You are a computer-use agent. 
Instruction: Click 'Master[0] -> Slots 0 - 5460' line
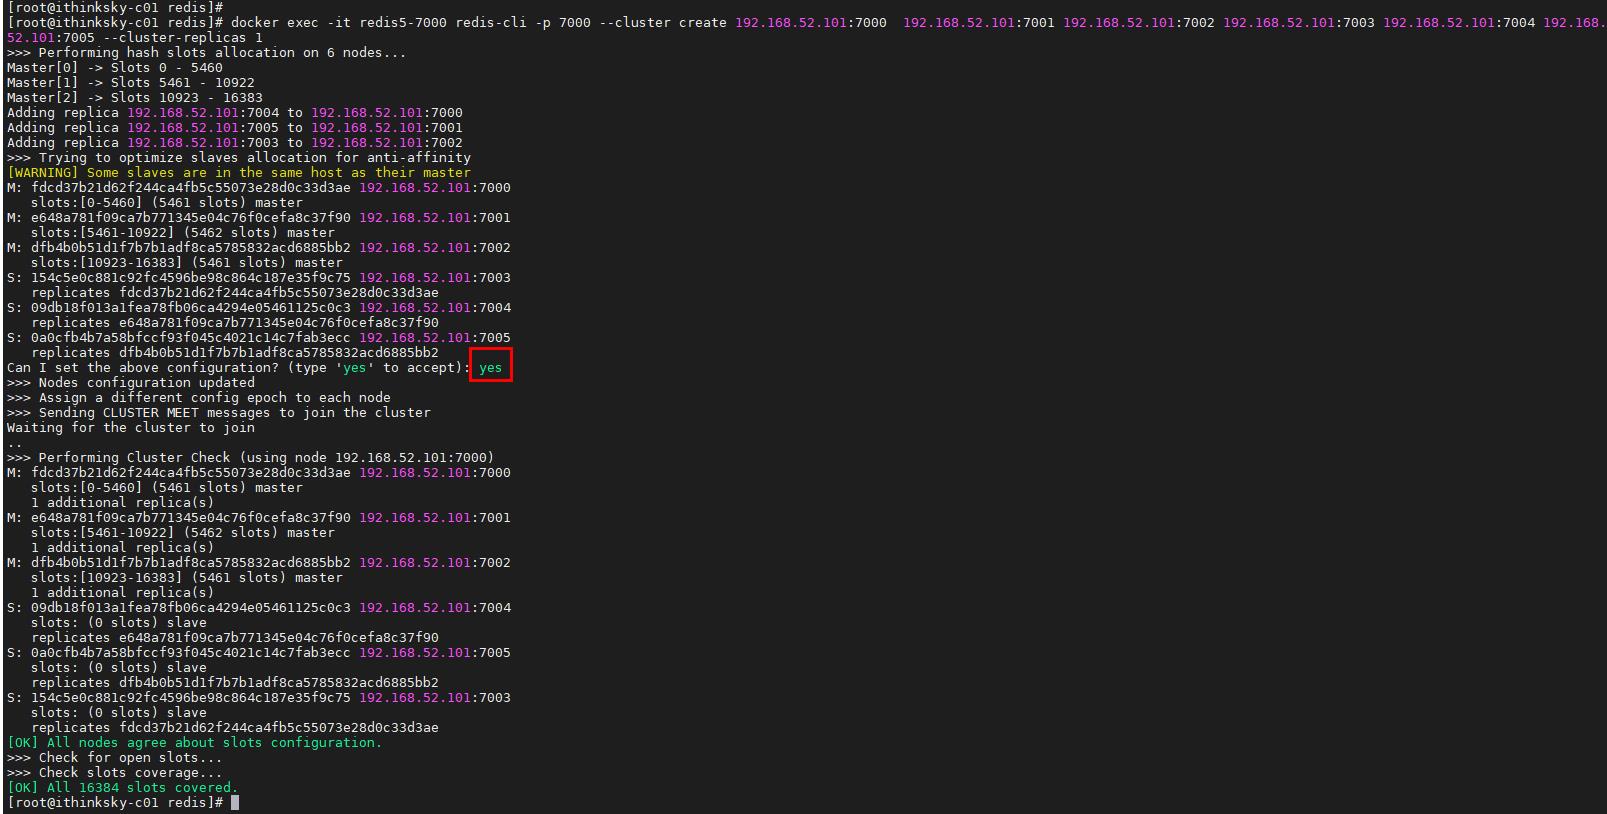(x=115, y=67)
